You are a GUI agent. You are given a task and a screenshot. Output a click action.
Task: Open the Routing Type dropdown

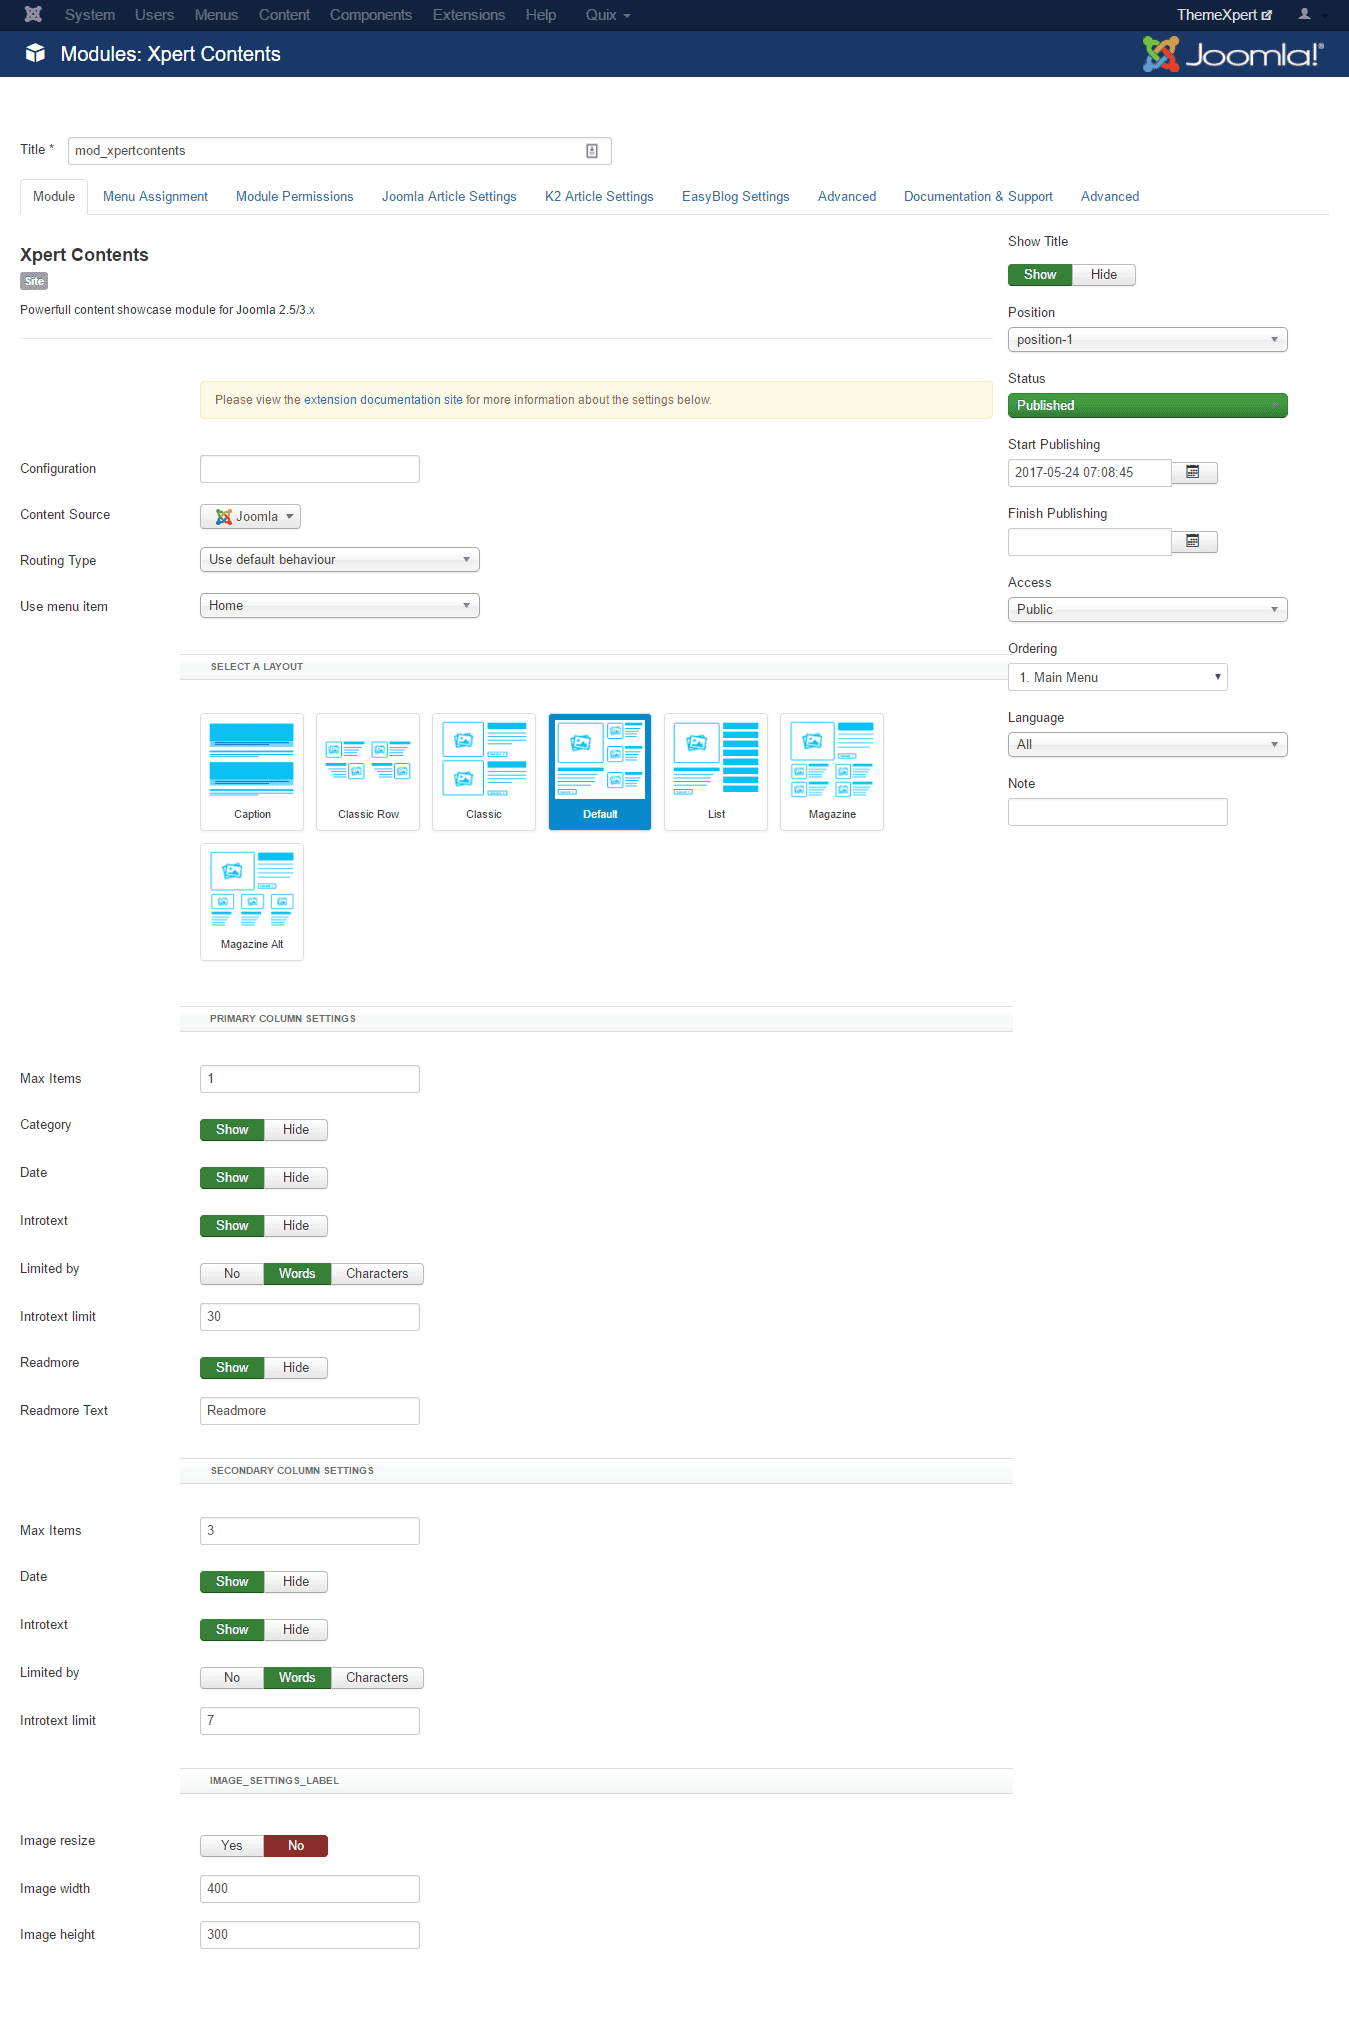(339, 560)
